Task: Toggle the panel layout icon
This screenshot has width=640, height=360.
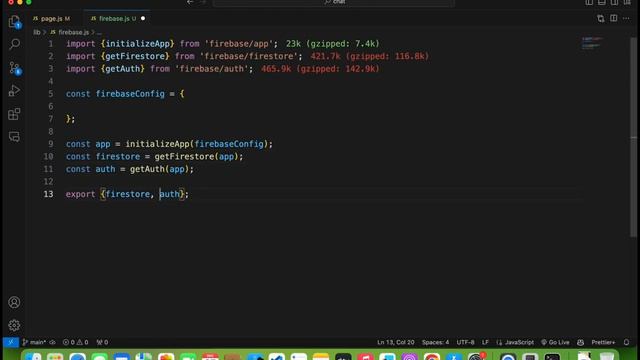Action: pos(602,2)
